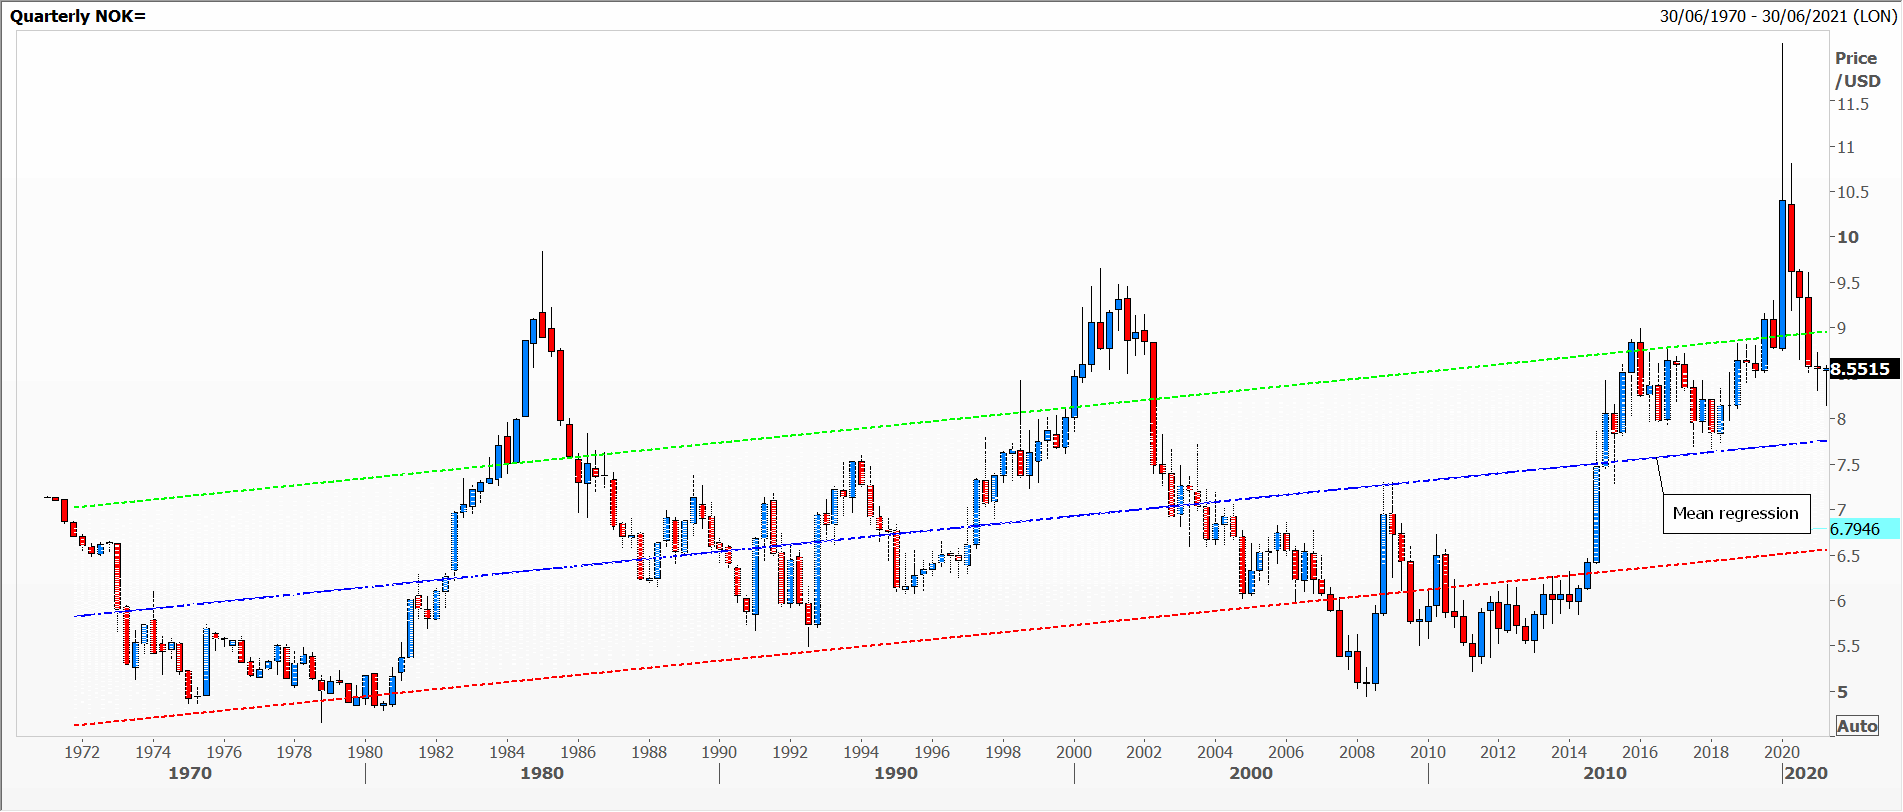
Task: Click the date range 30/06/1970 - 30/06/2021 (LON)
Action: tap(1779, 16)
